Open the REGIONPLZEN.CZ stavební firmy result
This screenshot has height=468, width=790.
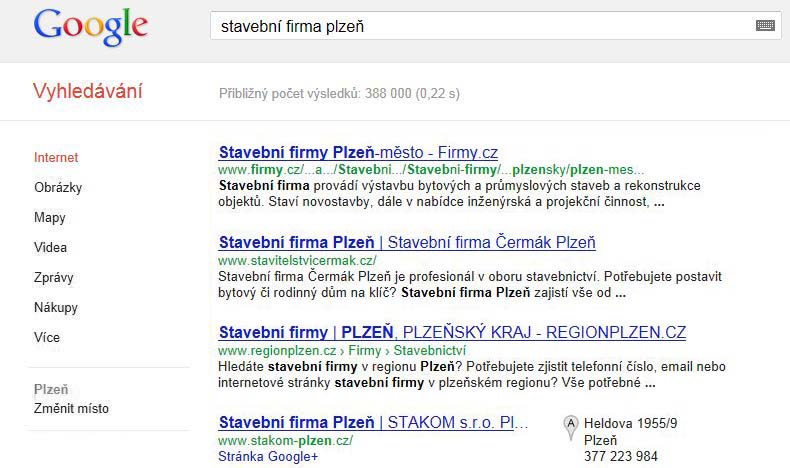452,332
